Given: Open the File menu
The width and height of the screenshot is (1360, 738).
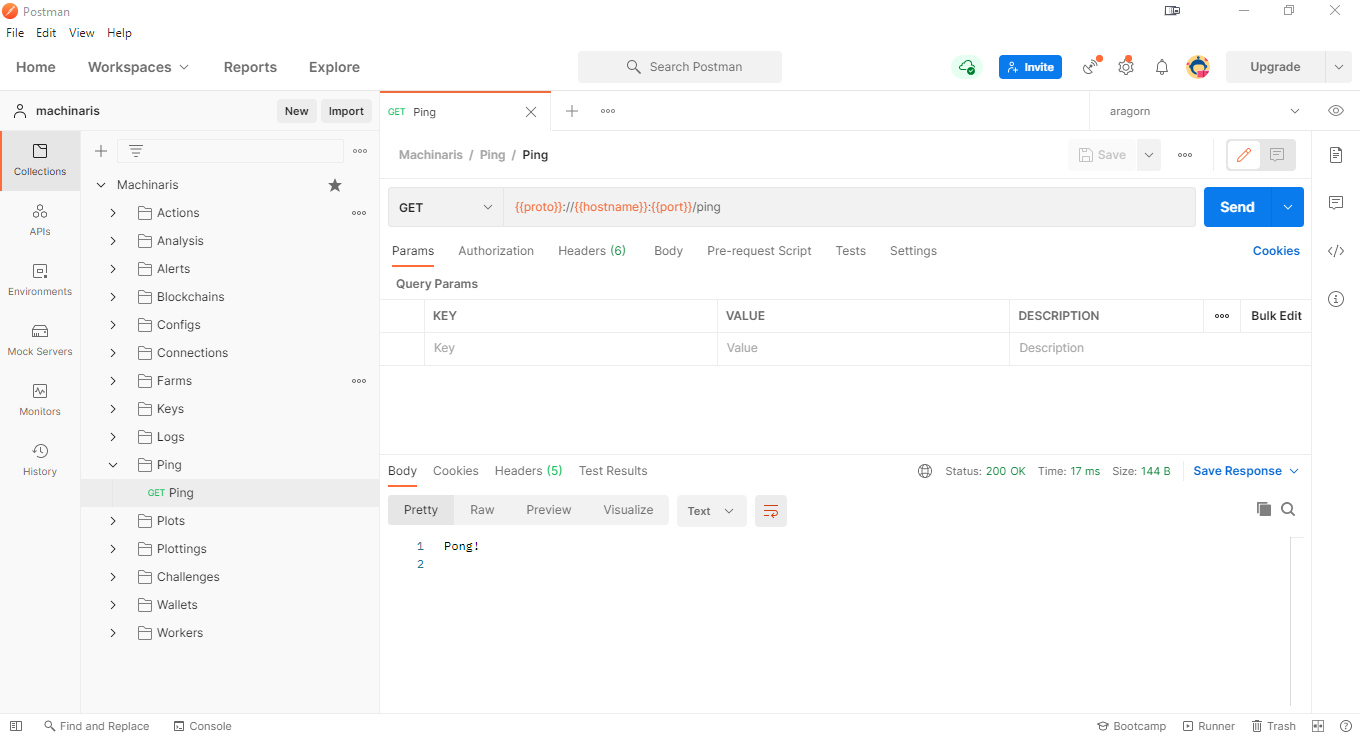Looking at the screenshot, I should click(x=15, y=33).
